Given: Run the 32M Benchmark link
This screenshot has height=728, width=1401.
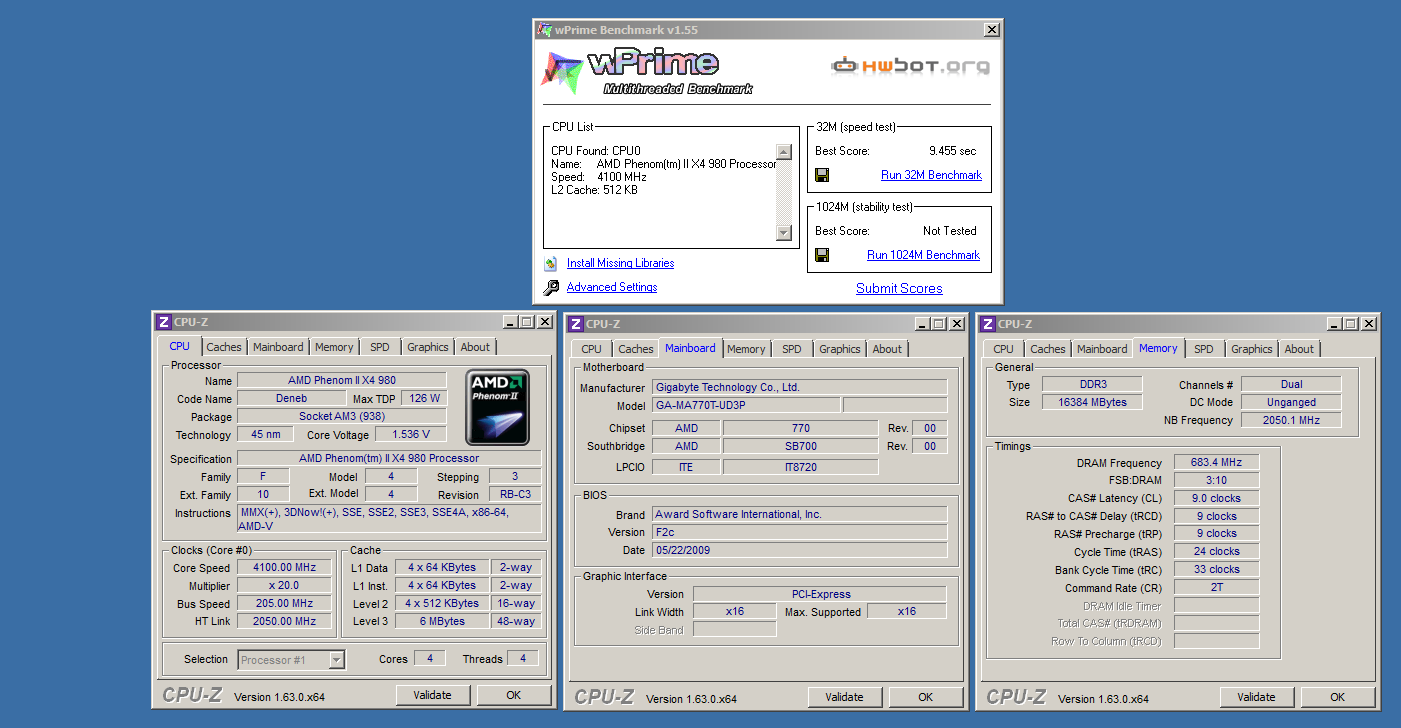Looking at the screenshot, I should [x=931, y=175].
